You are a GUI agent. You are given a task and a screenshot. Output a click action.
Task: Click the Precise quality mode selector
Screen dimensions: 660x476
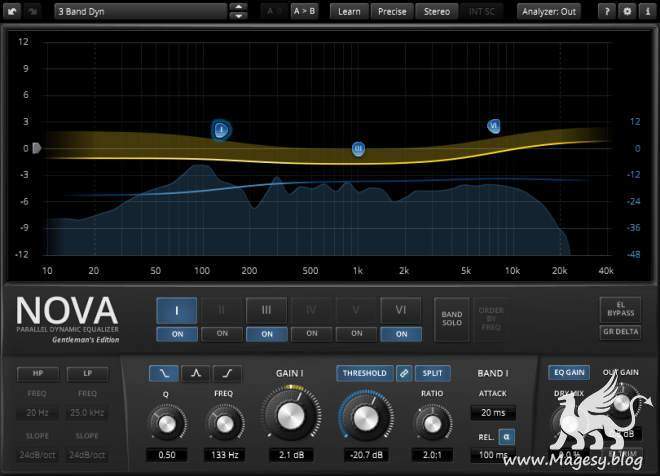tap(392, 12)
